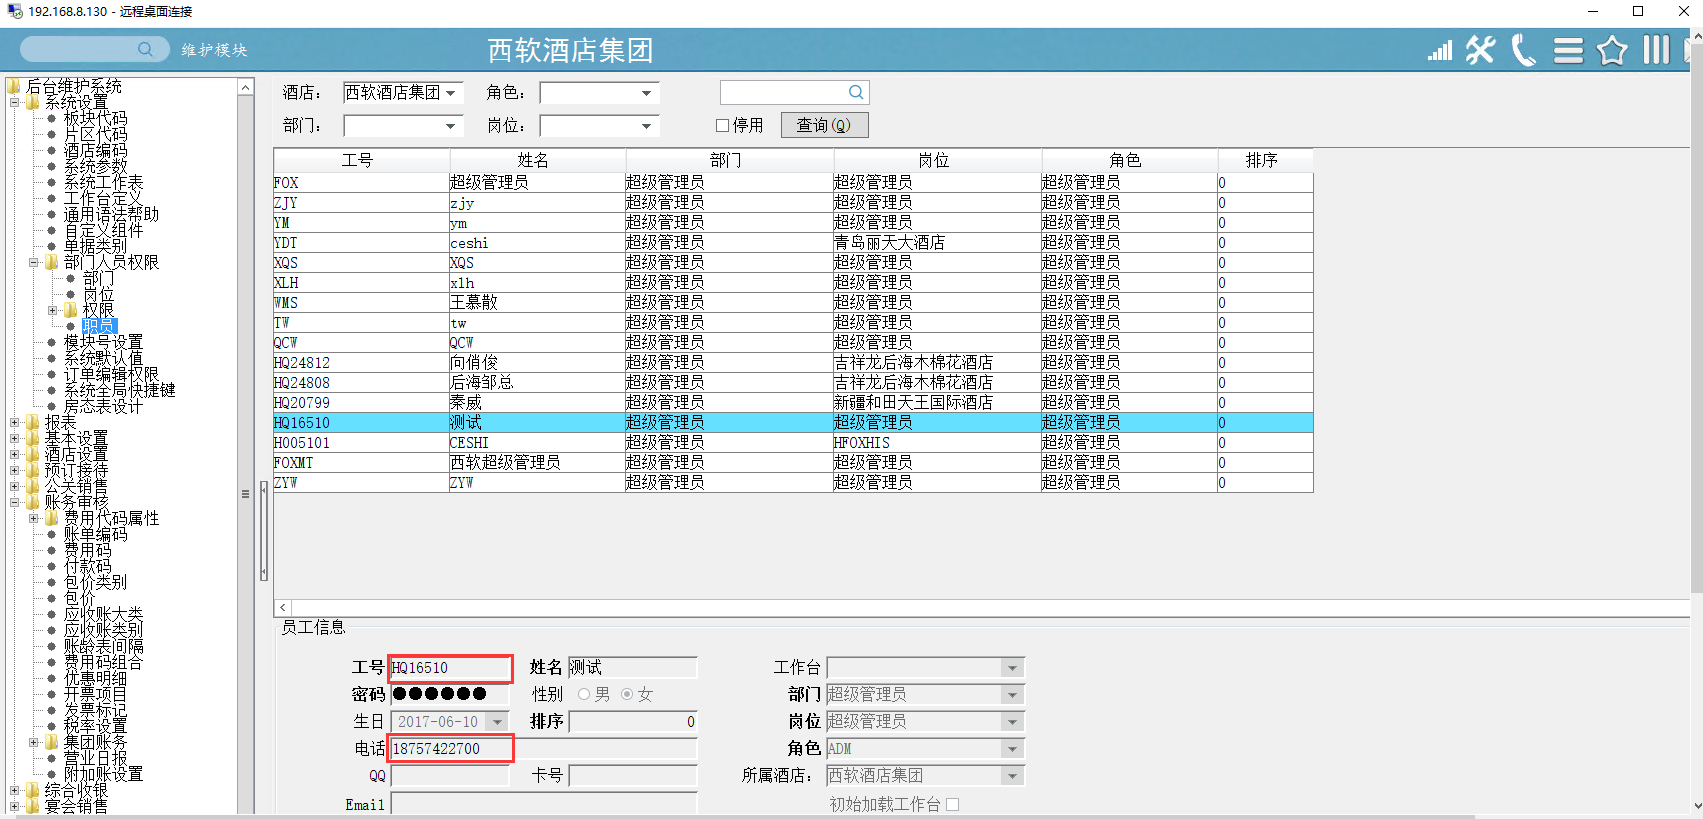
Task: Click the 报表 folder icon
Action: (33, 422)
